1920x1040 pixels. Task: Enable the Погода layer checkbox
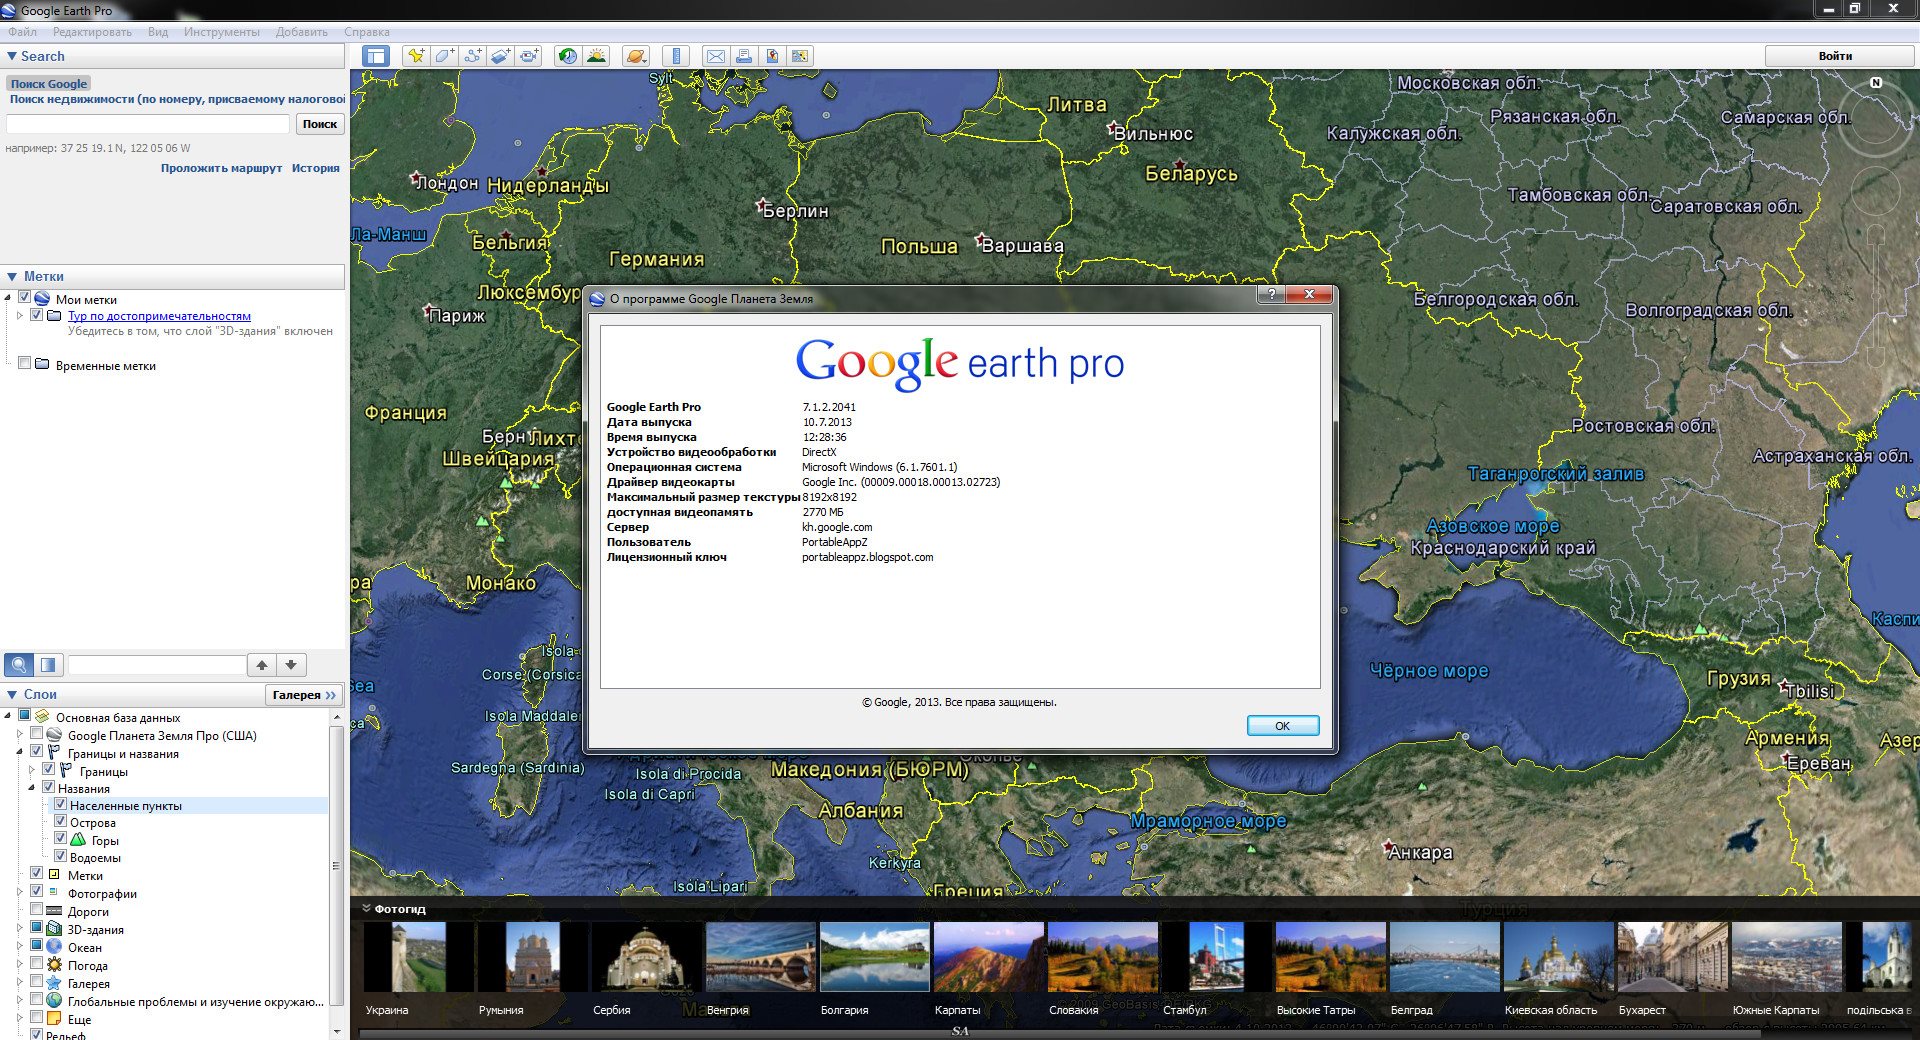[x=37, y=964]
